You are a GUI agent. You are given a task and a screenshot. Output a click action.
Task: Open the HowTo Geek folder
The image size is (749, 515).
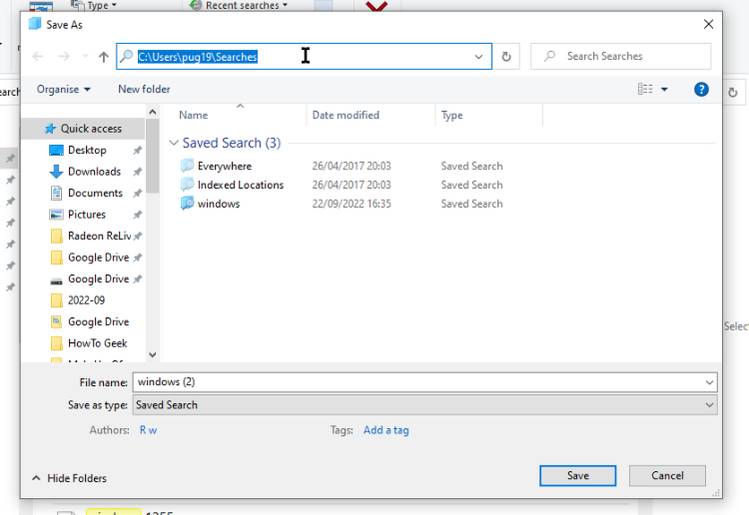point(97,343)
